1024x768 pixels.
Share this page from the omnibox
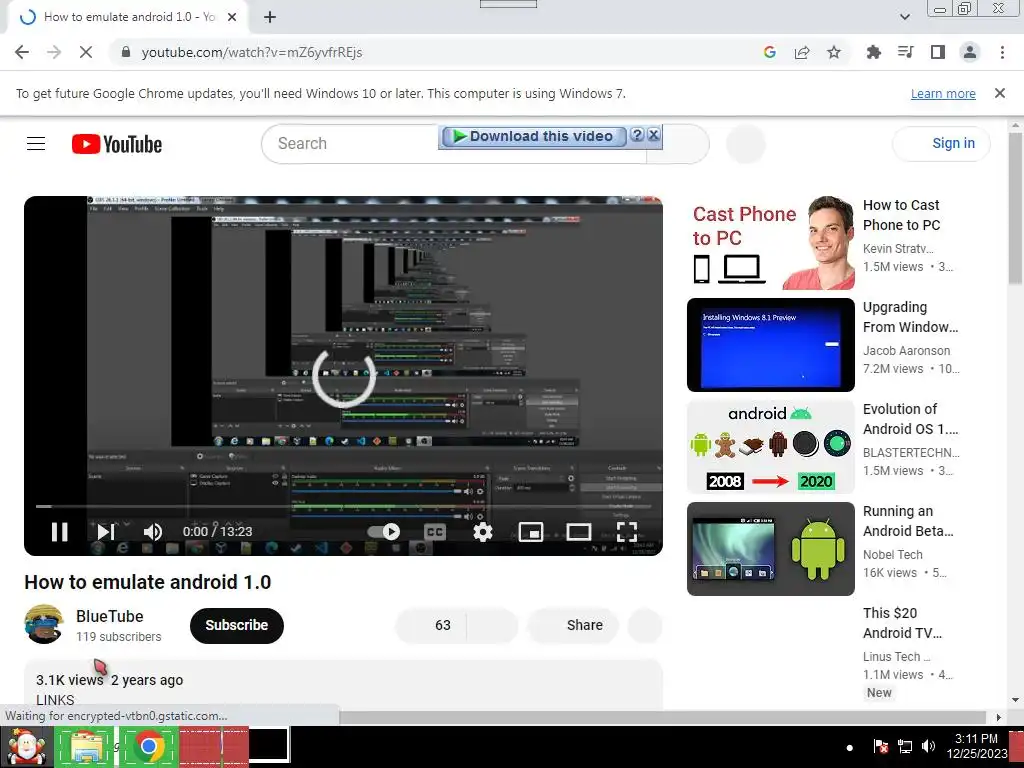click(x=802, y=52)
